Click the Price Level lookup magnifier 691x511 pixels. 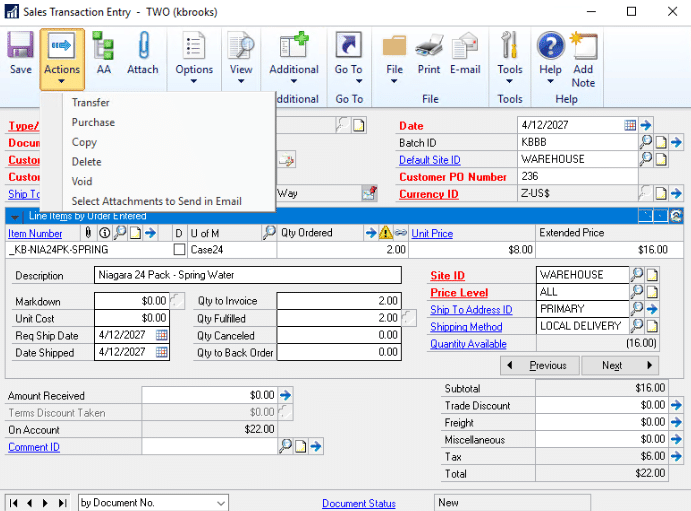637,292
